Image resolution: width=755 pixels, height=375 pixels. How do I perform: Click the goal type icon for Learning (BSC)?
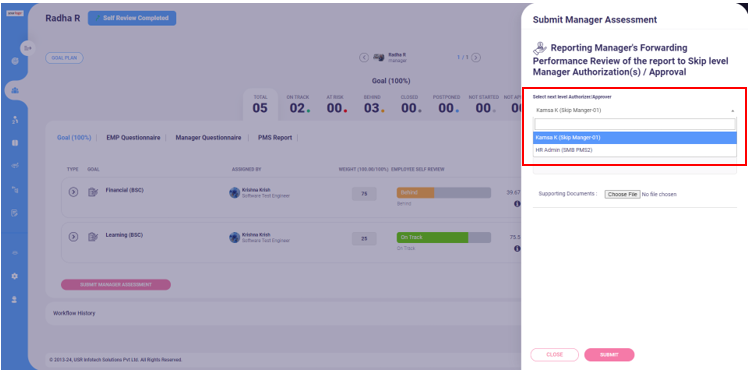click(x=93, y=237)
